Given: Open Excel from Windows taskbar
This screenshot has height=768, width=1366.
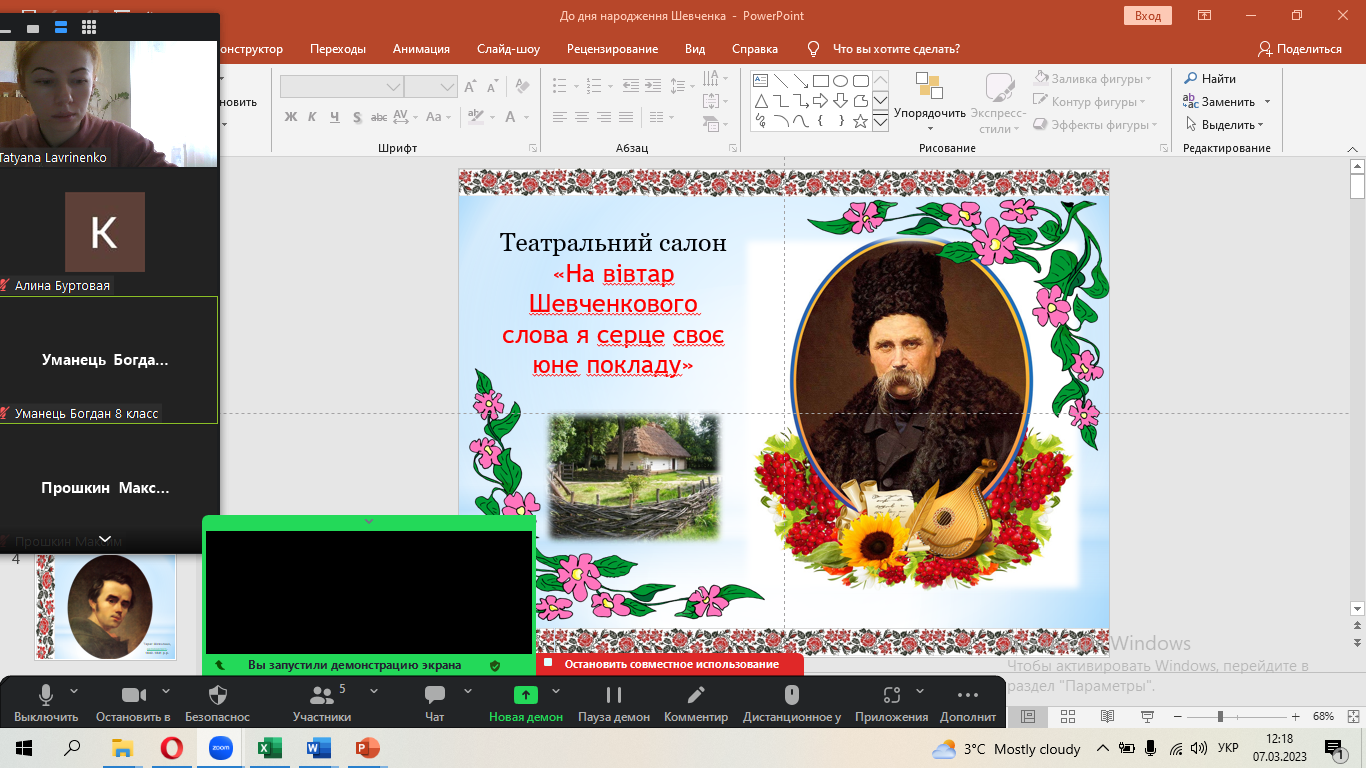Looking at the screenshot, I should pyautogui.click(x=269, y=748).
